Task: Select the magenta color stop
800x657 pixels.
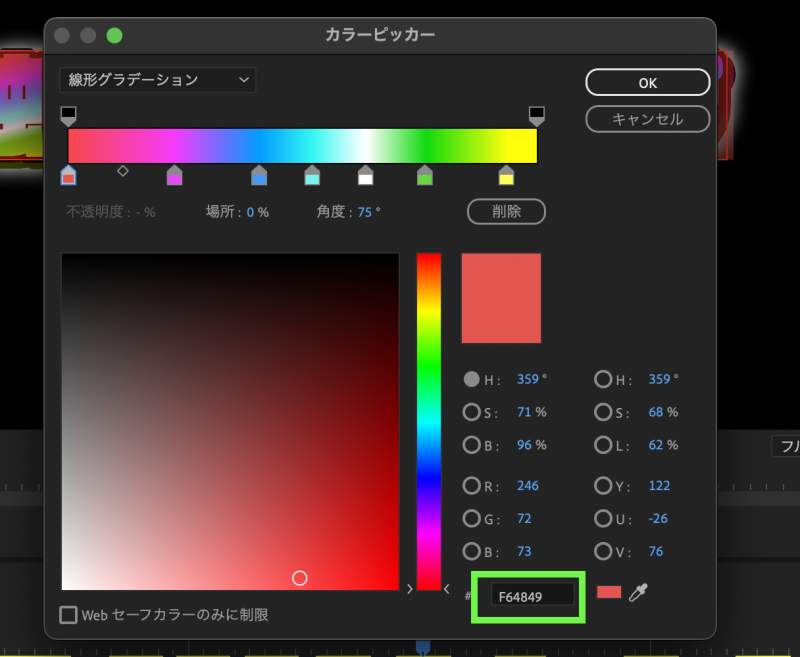Action: (x=174, y=177)
